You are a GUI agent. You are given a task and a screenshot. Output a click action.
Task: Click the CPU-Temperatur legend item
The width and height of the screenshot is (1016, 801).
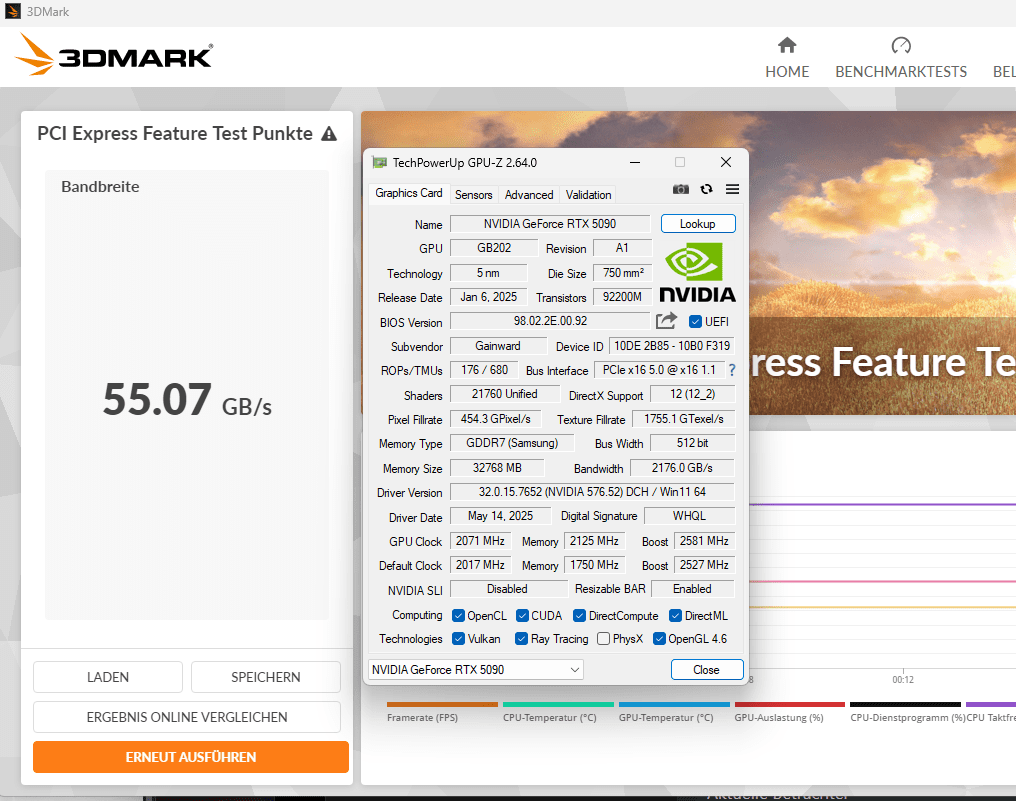(558, 712)
